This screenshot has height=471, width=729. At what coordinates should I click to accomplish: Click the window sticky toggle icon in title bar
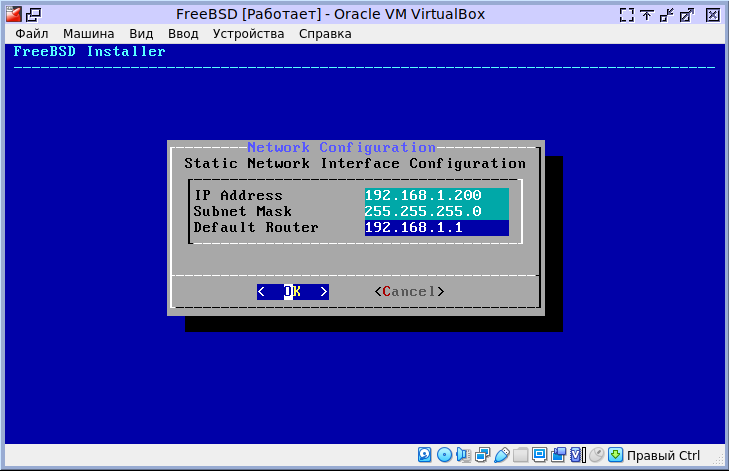click(33, 15)
